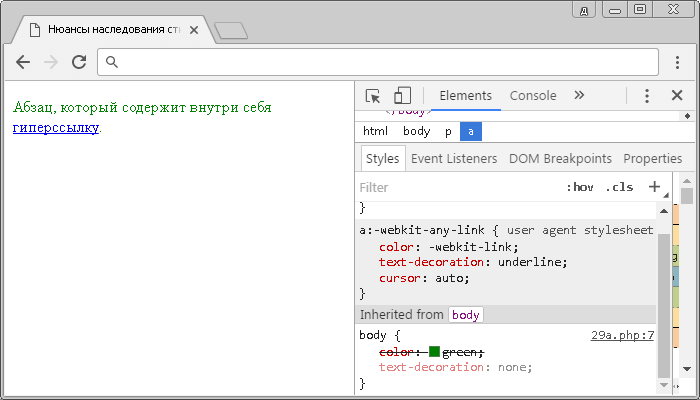Toggle the .cls classes button

point(619,187)
